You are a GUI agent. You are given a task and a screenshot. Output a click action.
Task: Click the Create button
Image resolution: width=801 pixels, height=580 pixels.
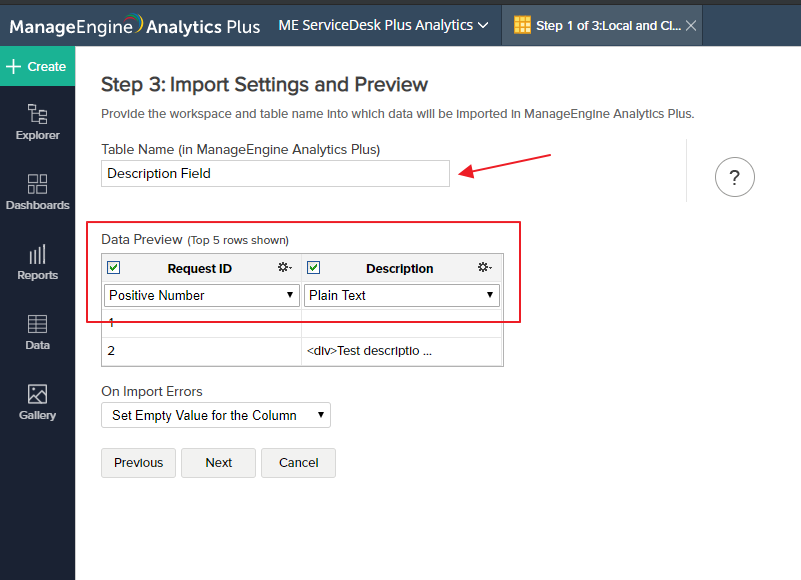pos(37,66)
